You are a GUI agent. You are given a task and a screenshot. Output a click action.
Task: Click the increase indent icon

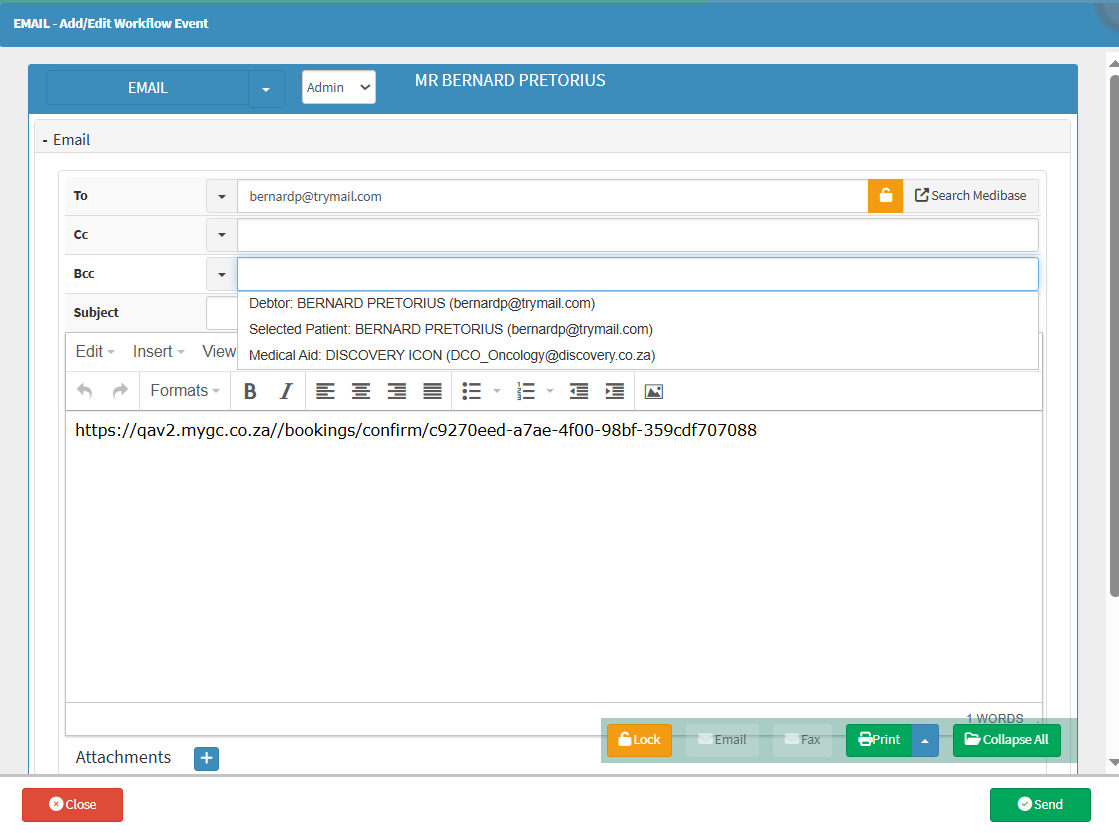615,391
